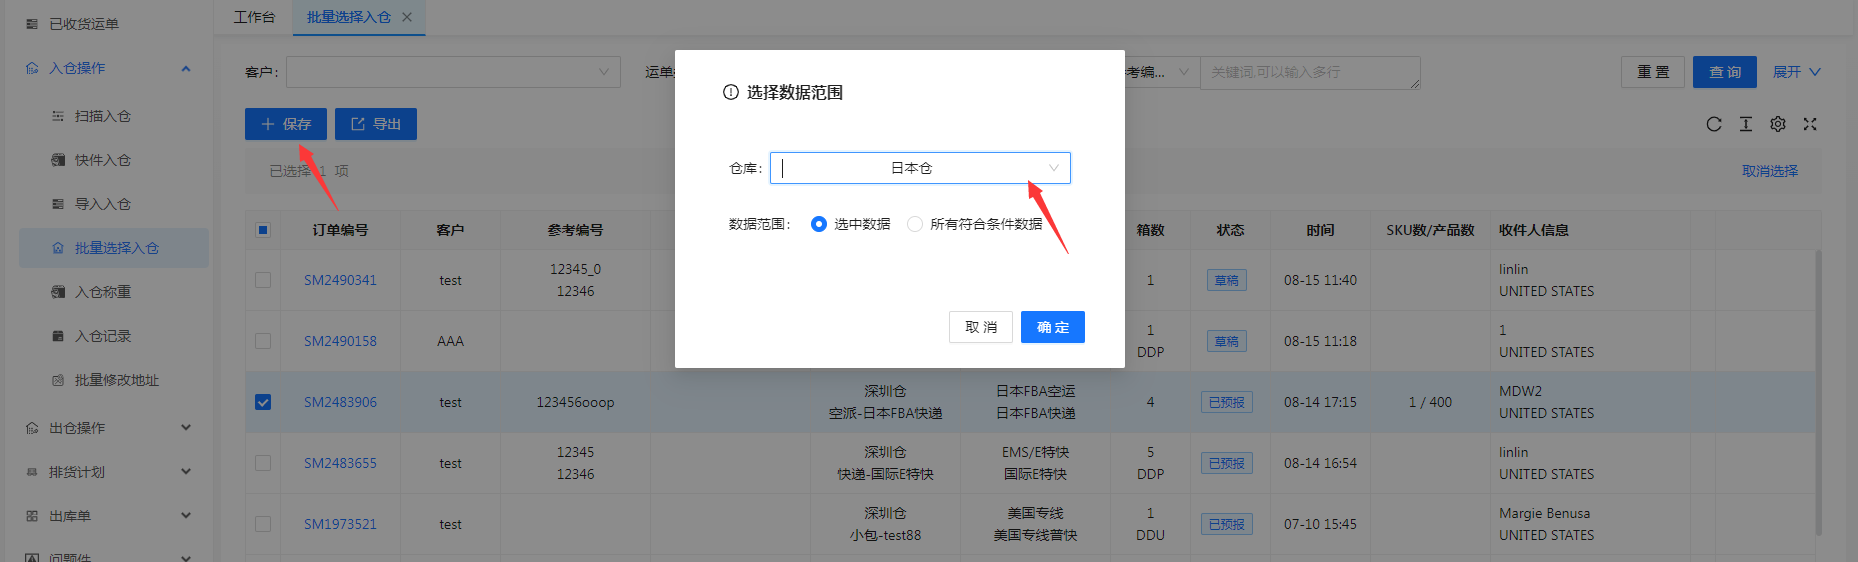Click the refresh icon above the table
The width and height of the screenshot is (1858, 562).
click(x=1713, y=124)
